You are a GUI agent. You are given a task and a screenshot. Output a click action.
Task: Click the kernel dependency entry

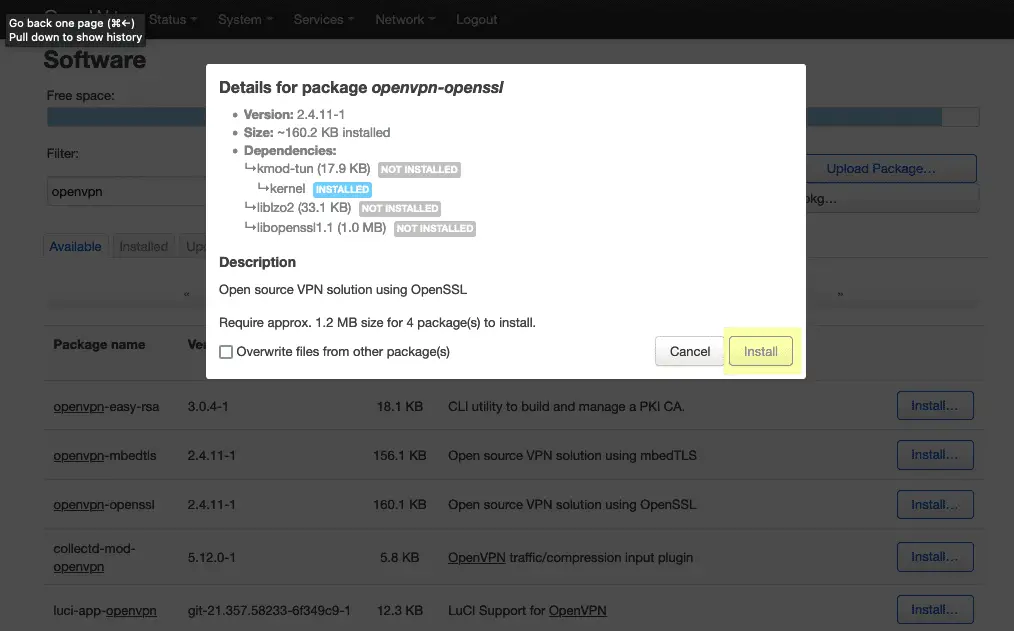(x=287, y=189)
